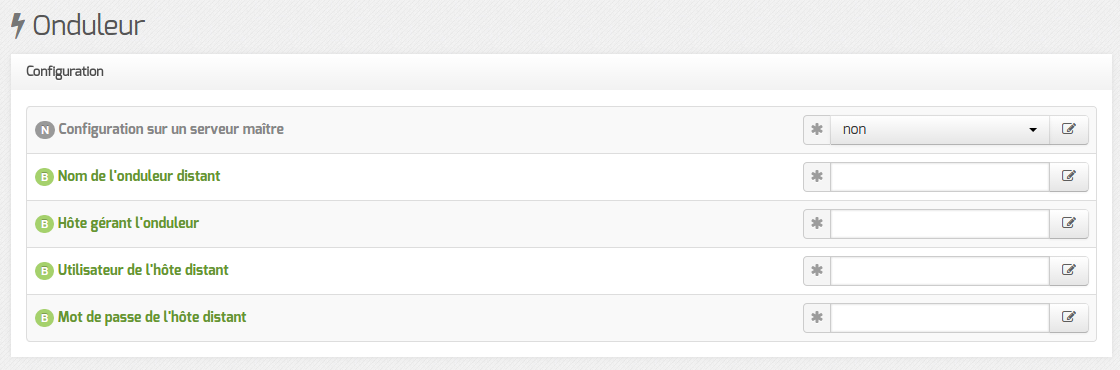Image resolution: width=1120 pixels, height=370 pixels.
Task: Click the B badge beside Utilisateur de l'hôte distant
Action: coord(44,271)
